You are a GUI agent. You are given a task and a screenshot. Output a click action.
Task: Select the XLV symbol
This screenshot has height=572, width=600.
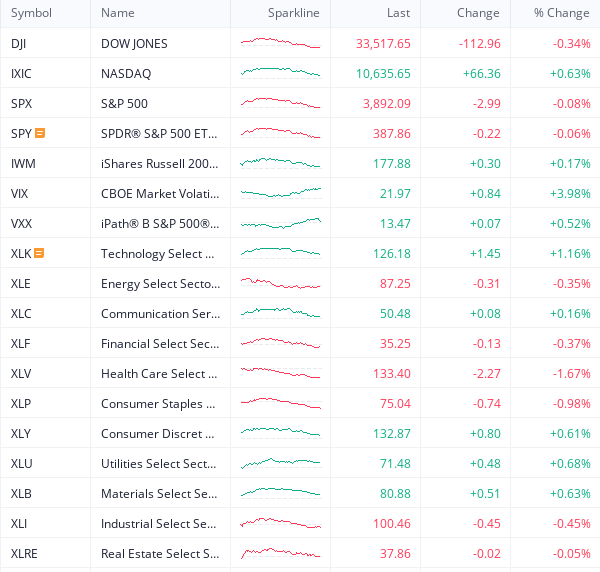coord(21,373)
